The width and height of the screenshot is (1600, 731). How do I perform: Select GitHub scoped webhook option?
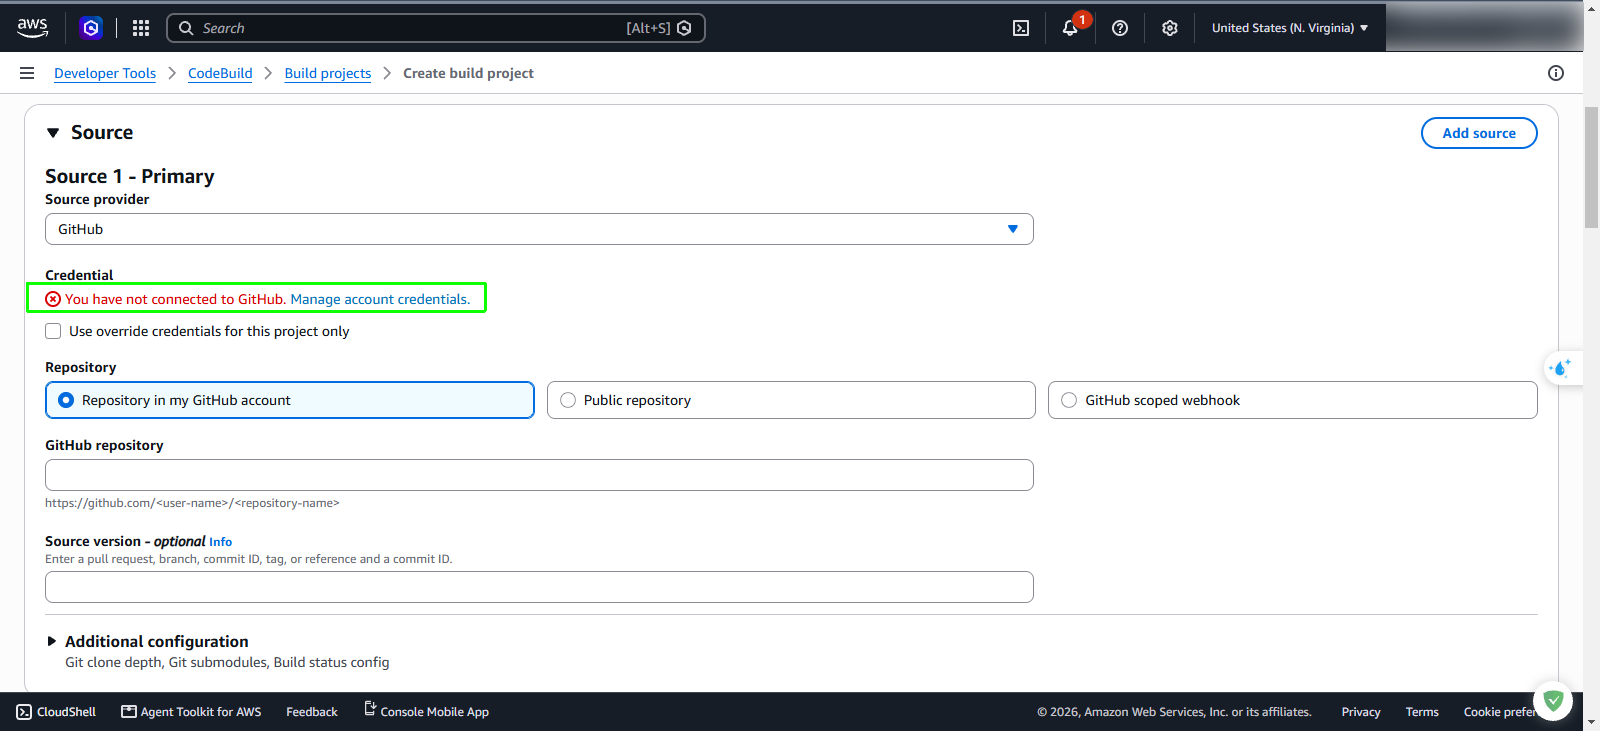[1293, 400]
